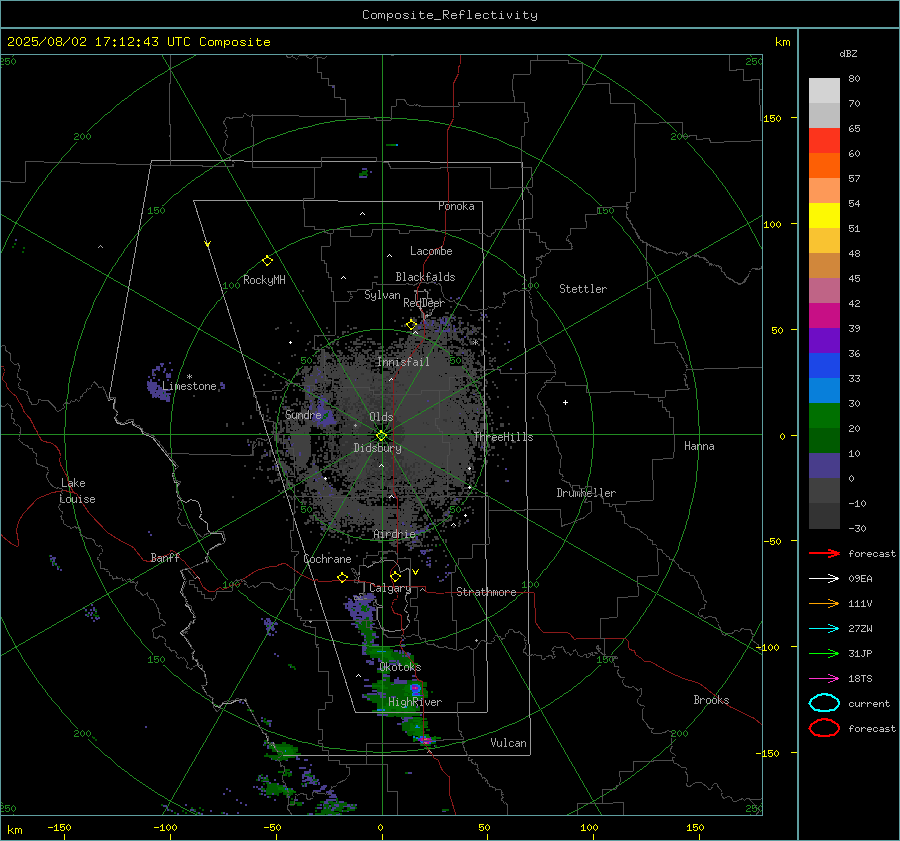This screenshot has width=900, height=841.
Task: Click the green 31JP arrow icon
Action: coord(824,653)
